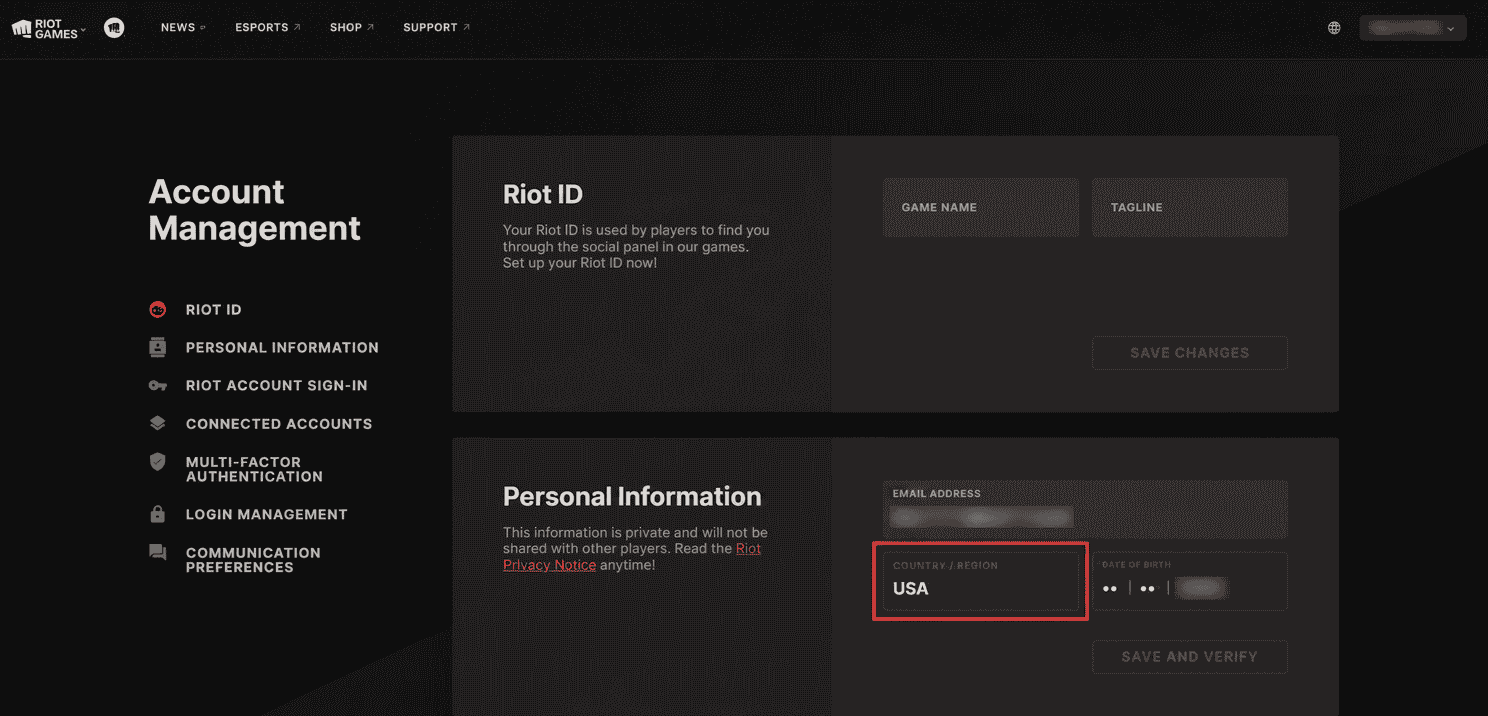Go to Multi-Factor Authentication section
This screenshot has height=716, width=1488.
click(254, 469)
